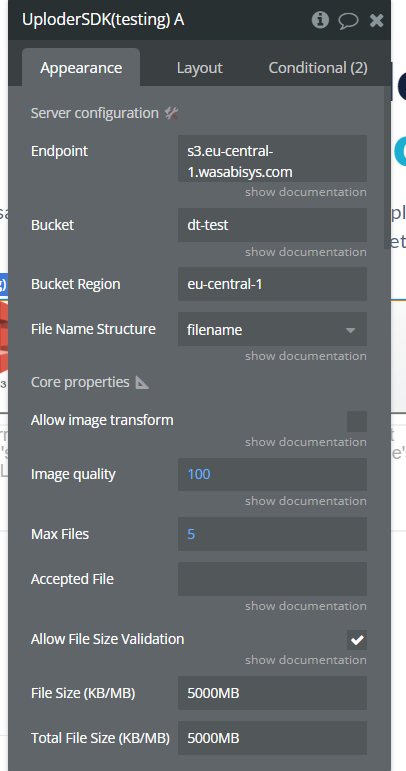Edit the Image quality value 100
This screenshot has height=771, width=406.
pyautogui.click(x=272, y=474)
